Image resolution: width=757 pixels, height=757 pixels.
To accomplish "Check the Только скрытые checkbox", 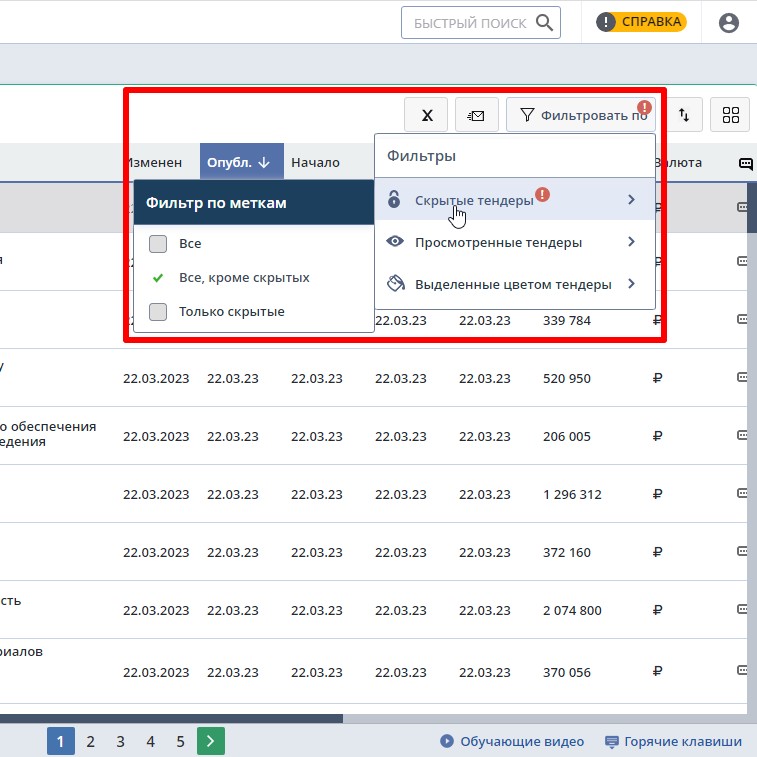I will tap(158, 311).
